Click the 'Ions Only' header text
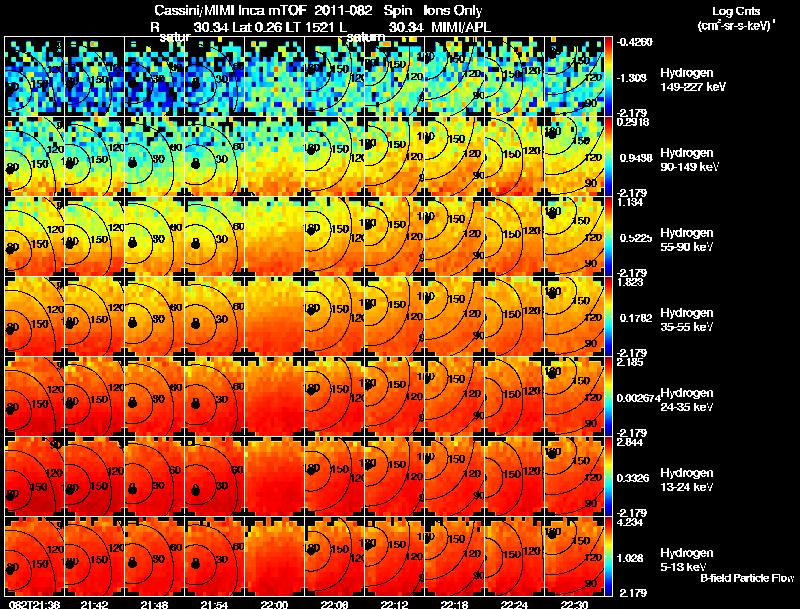 [x=453, y=11]
